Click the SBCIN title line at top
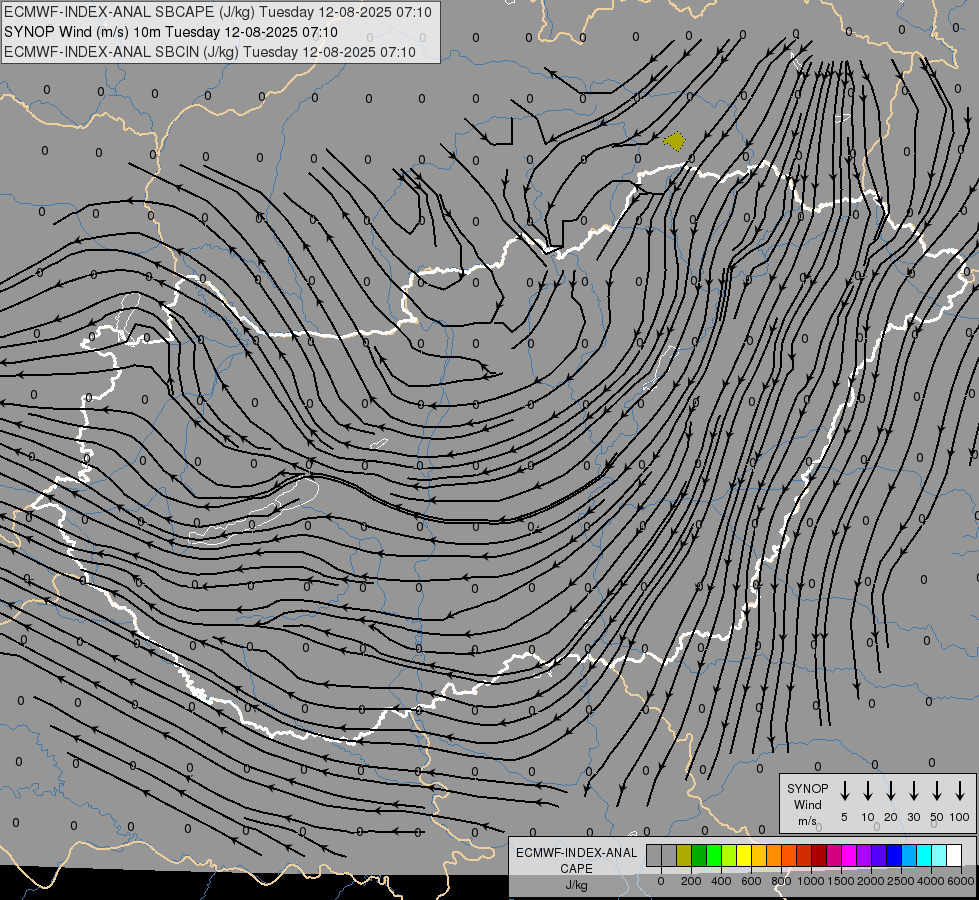This screenshot has height=900, width=979. 210,52
